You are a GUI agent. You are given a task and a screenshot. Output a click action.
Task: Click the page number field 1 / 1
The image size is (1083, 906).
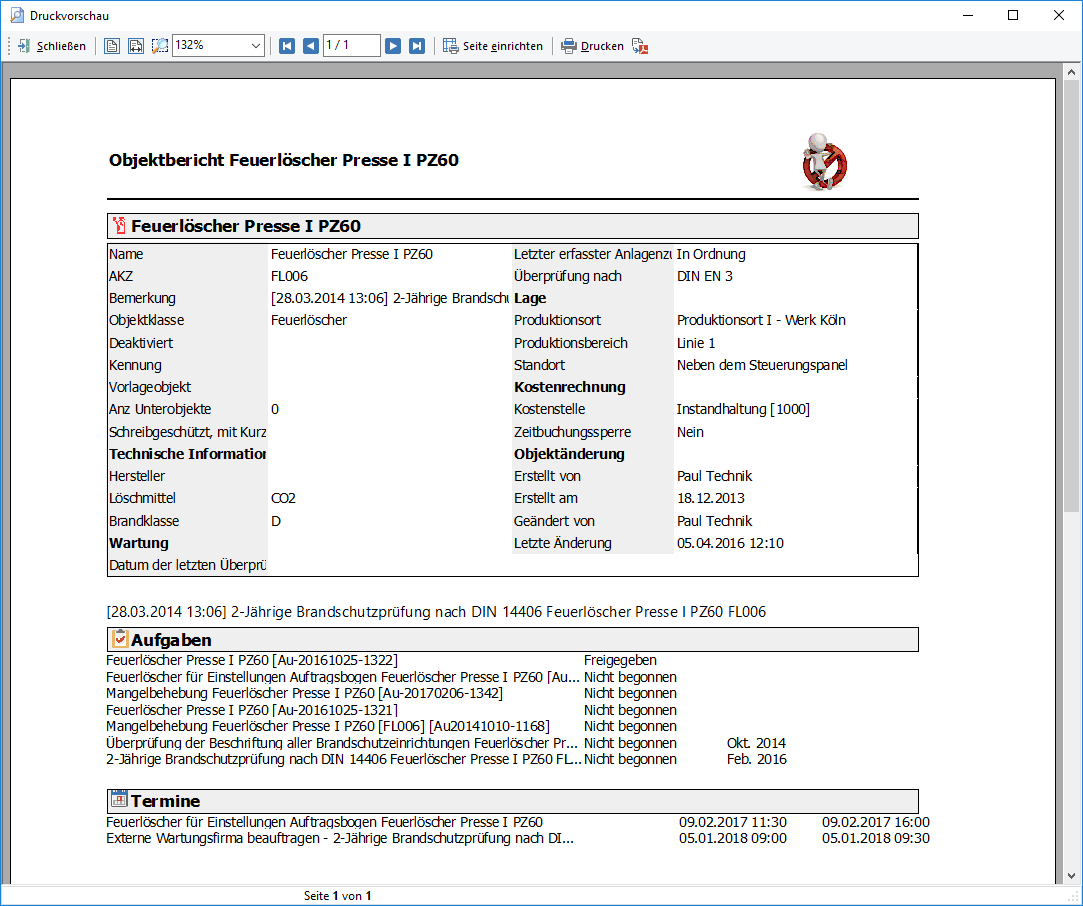[352, 46]
